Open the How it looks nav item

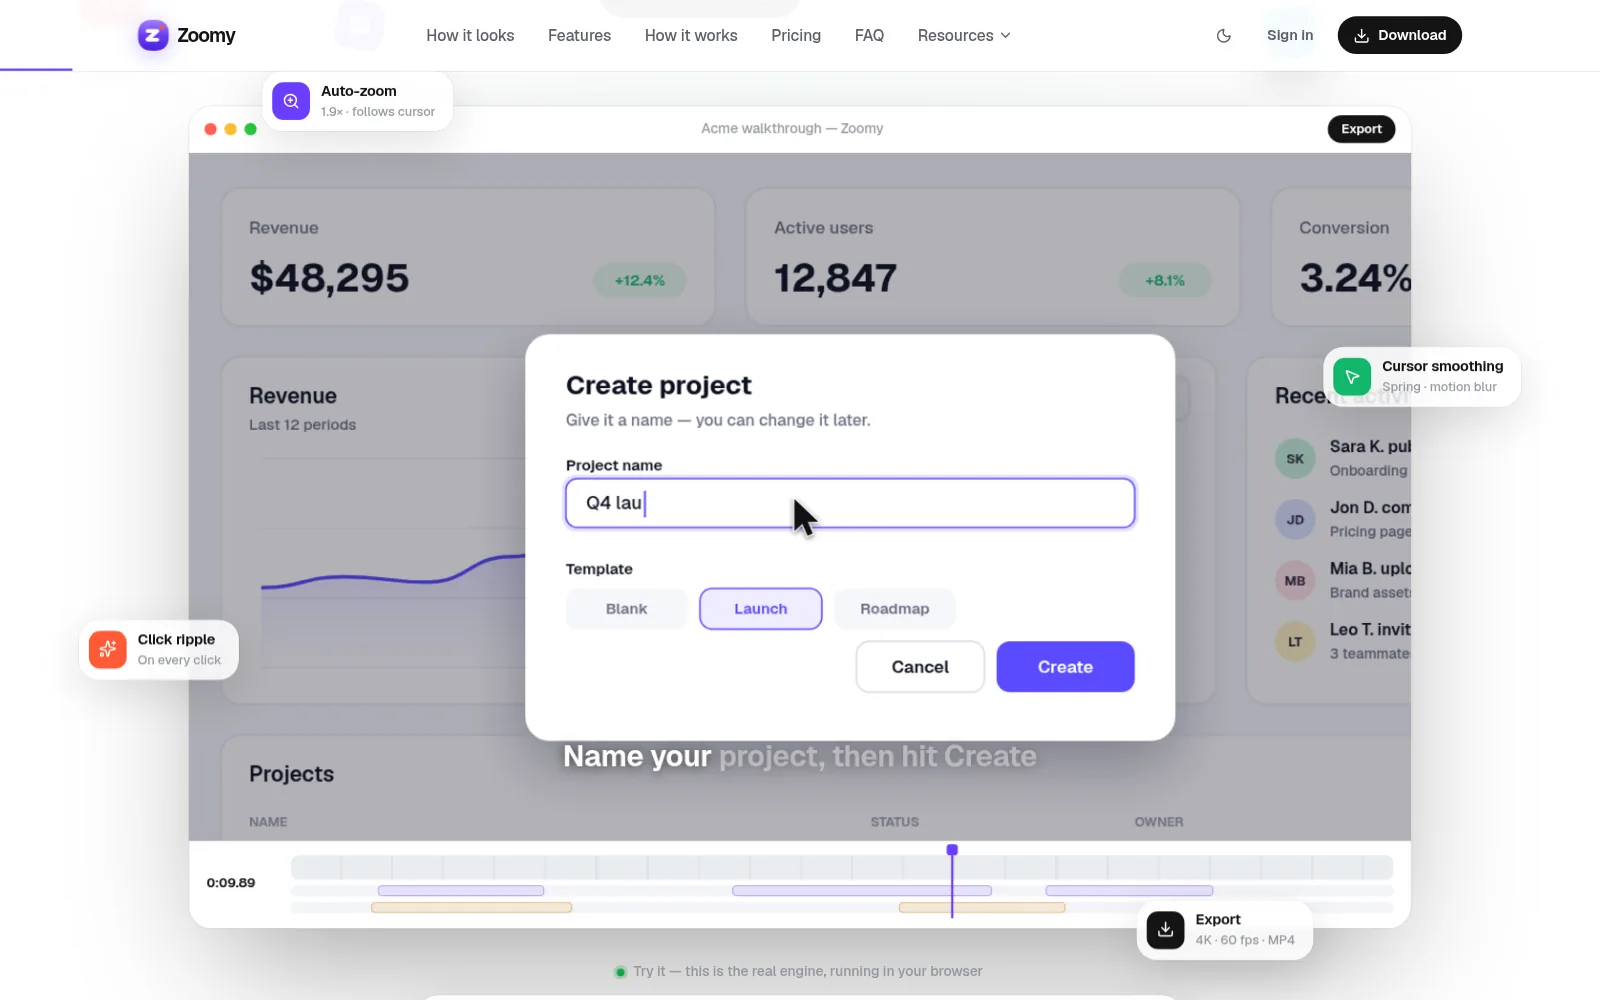(x=470, y=36)
